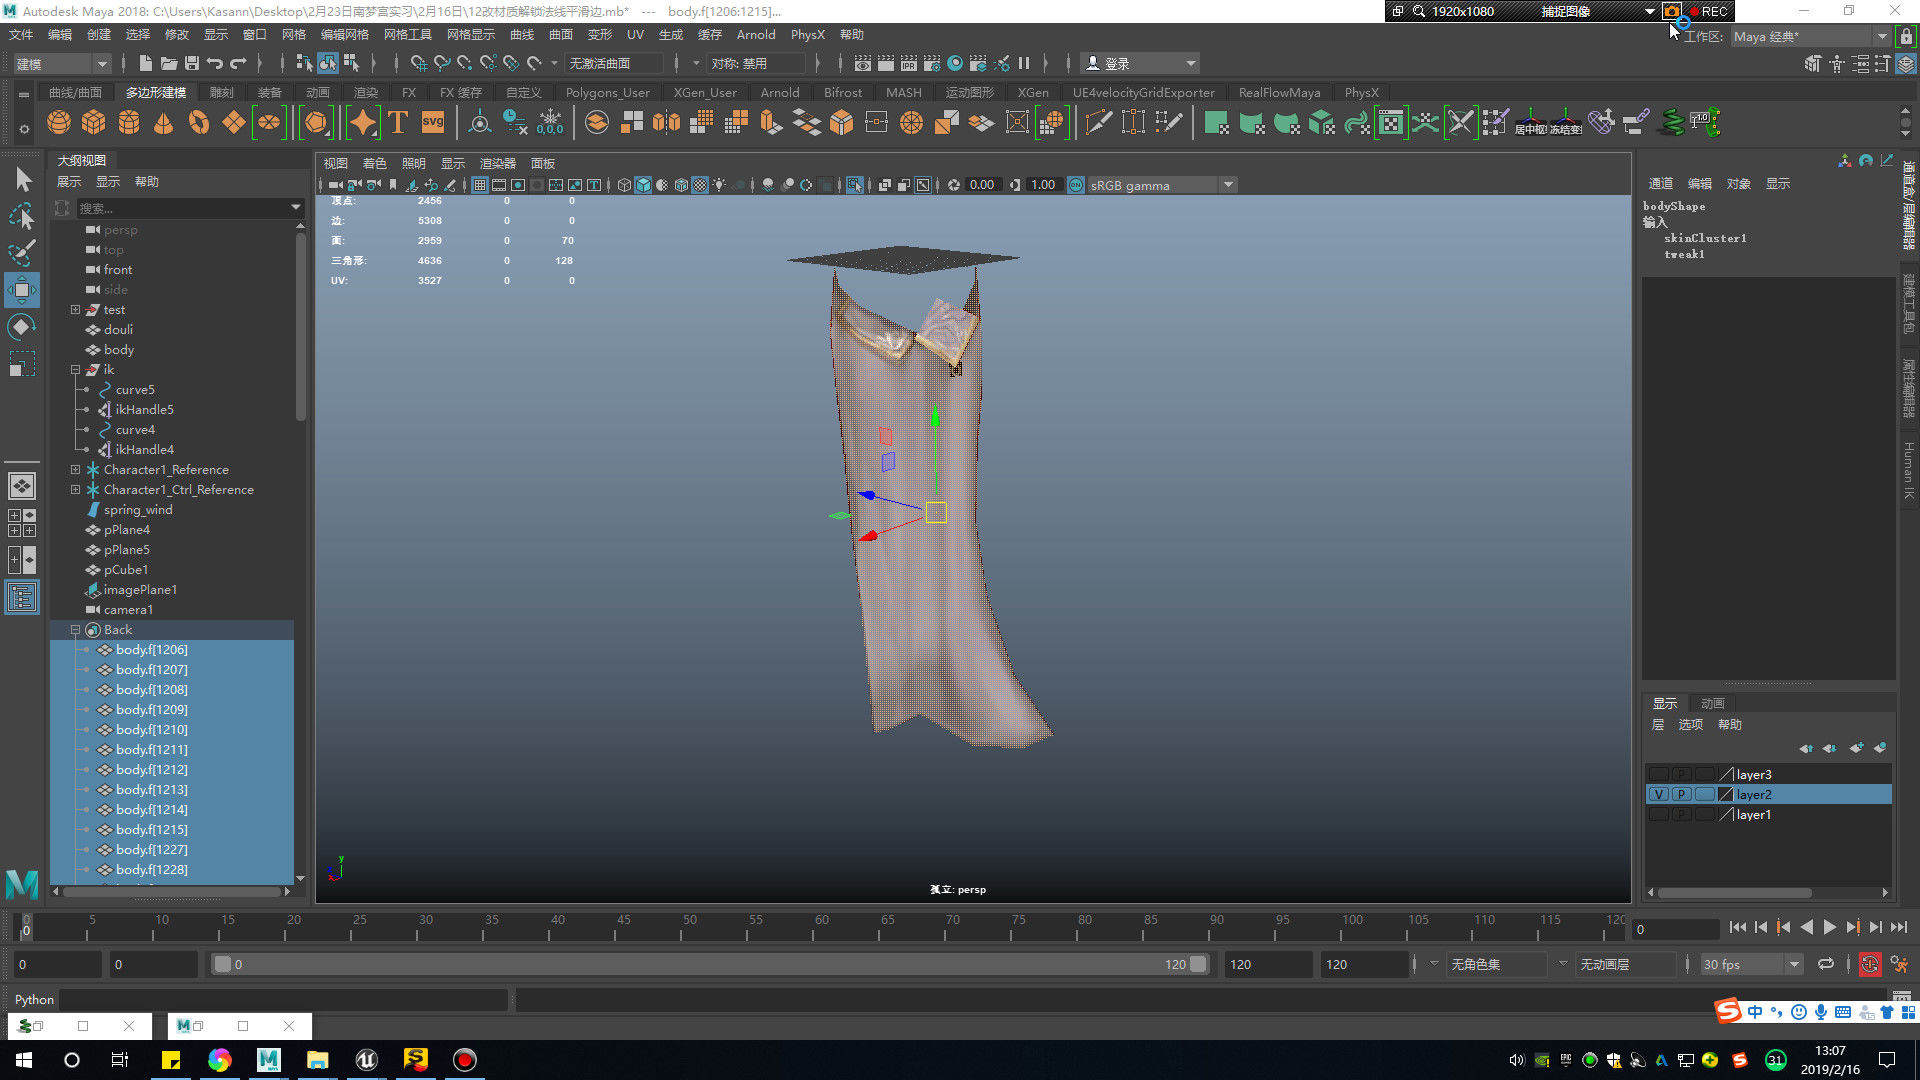
Task: Switch to the 动画 layer tab
Action: tap(1712, 703)
